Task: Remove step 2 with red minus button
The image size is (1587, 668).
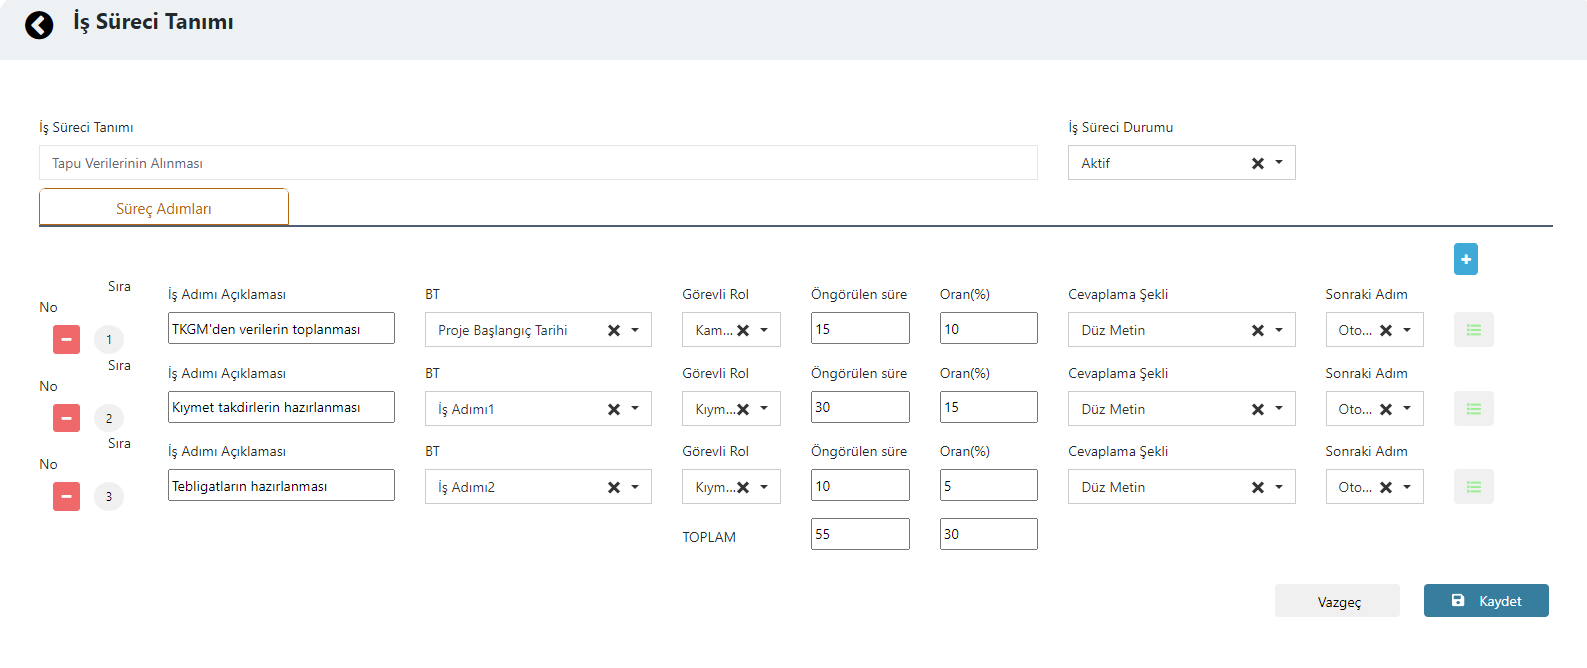Action: [x=66, y=418]
